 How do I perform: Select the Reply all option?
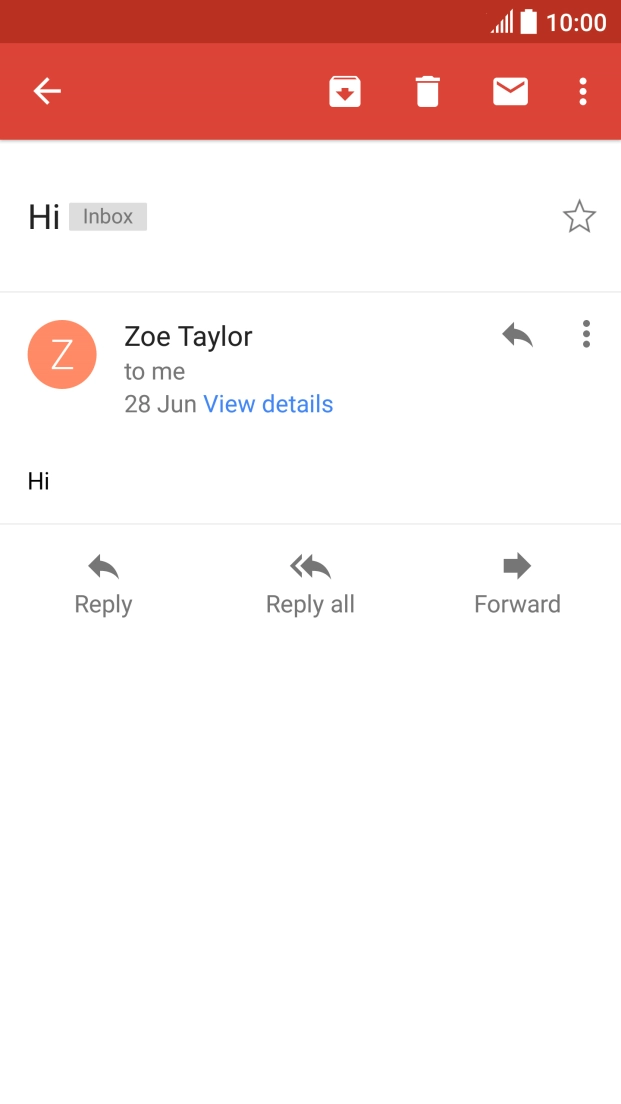(310, 583)
